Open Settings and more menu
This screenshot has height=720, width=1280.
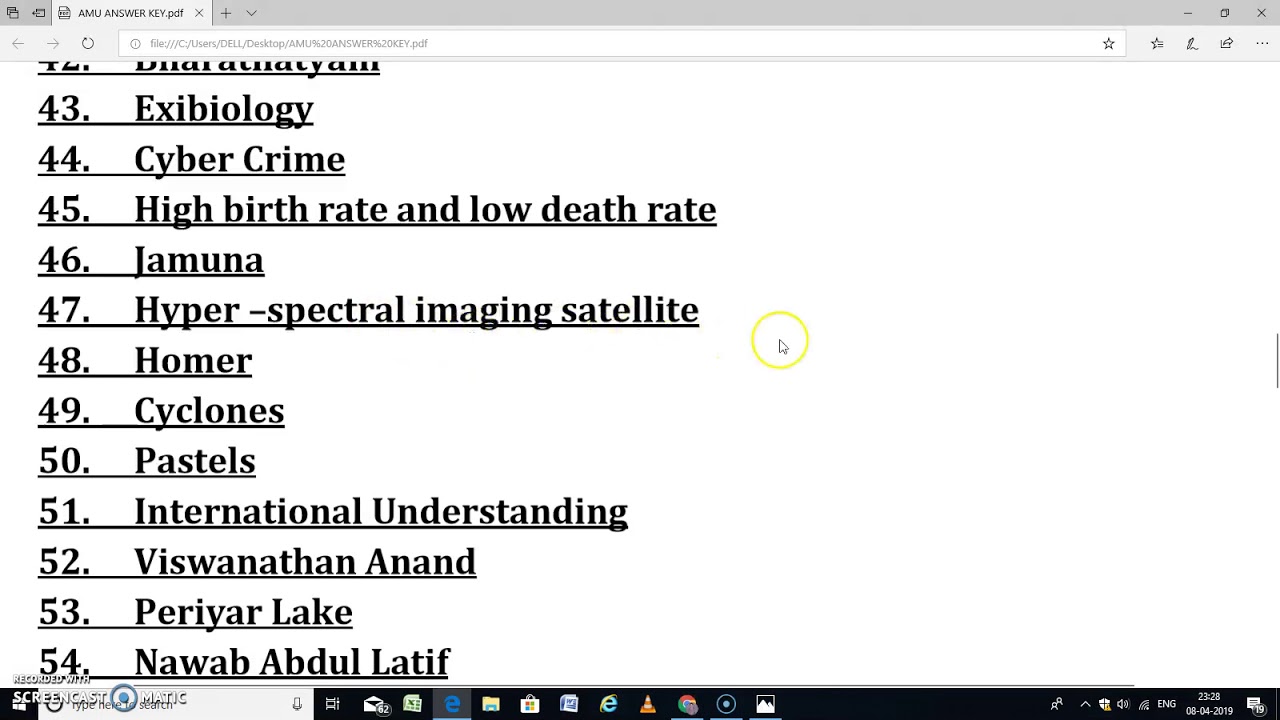1262,43
